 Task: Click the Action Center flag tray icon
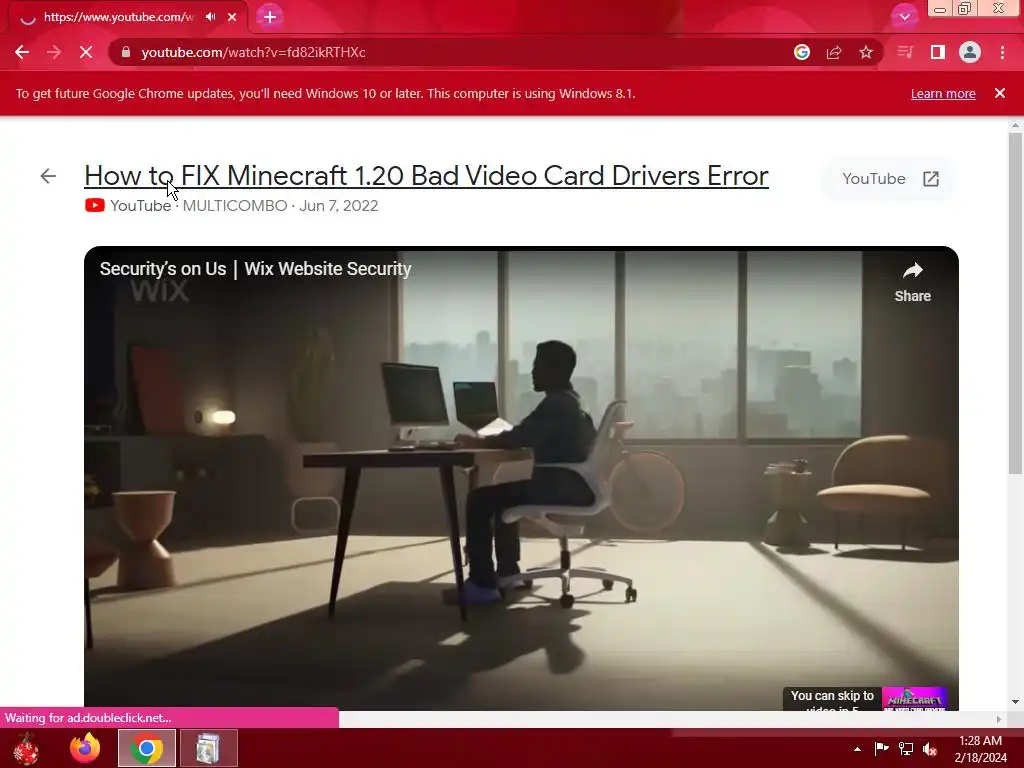click(882, 749)
